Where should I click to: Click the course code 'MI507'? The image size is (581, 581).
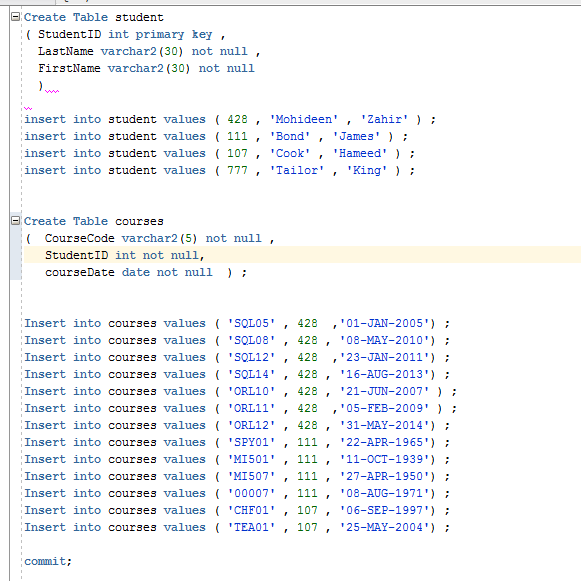251,477
